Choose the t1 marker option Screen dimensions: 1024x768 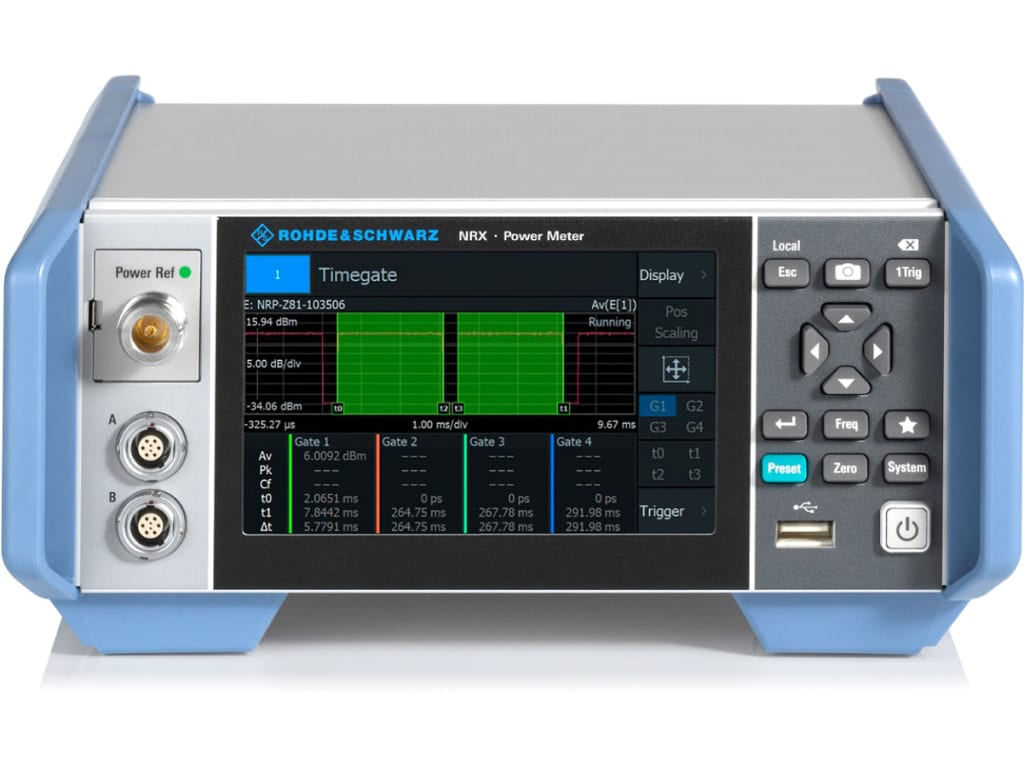[694, 453]
